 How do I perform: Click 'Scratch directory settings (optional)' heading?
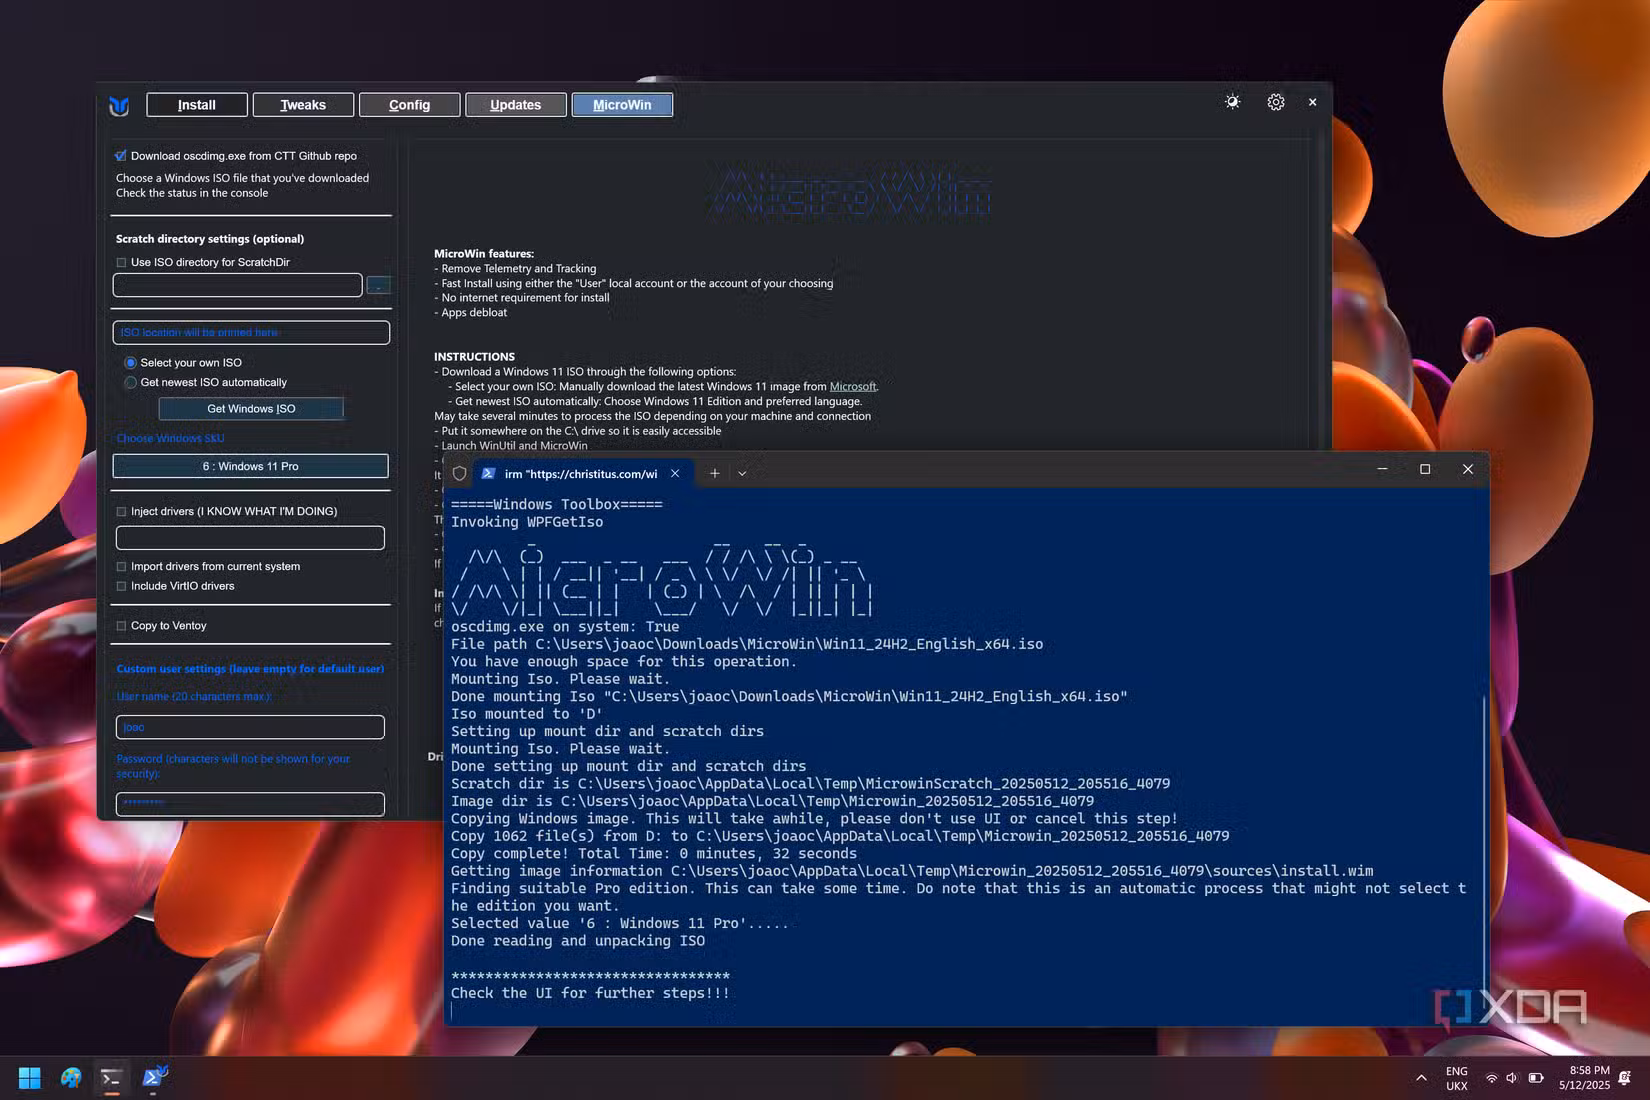pos(210,239)
